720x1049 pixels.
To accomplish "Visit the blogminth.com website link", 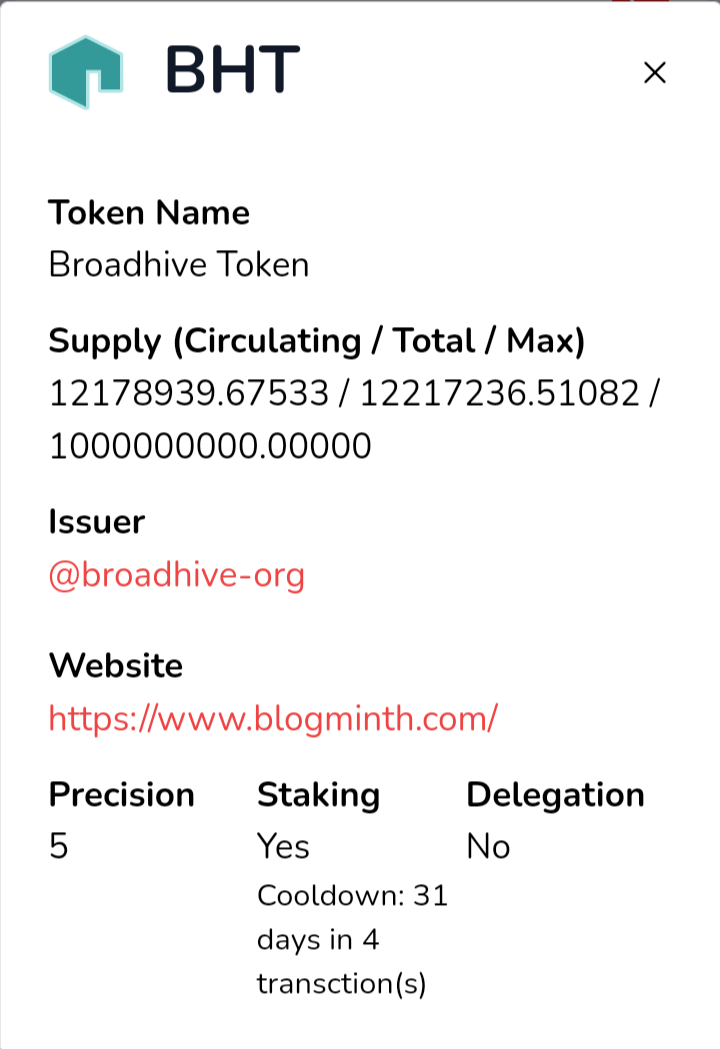I will [x=273, y=718].
